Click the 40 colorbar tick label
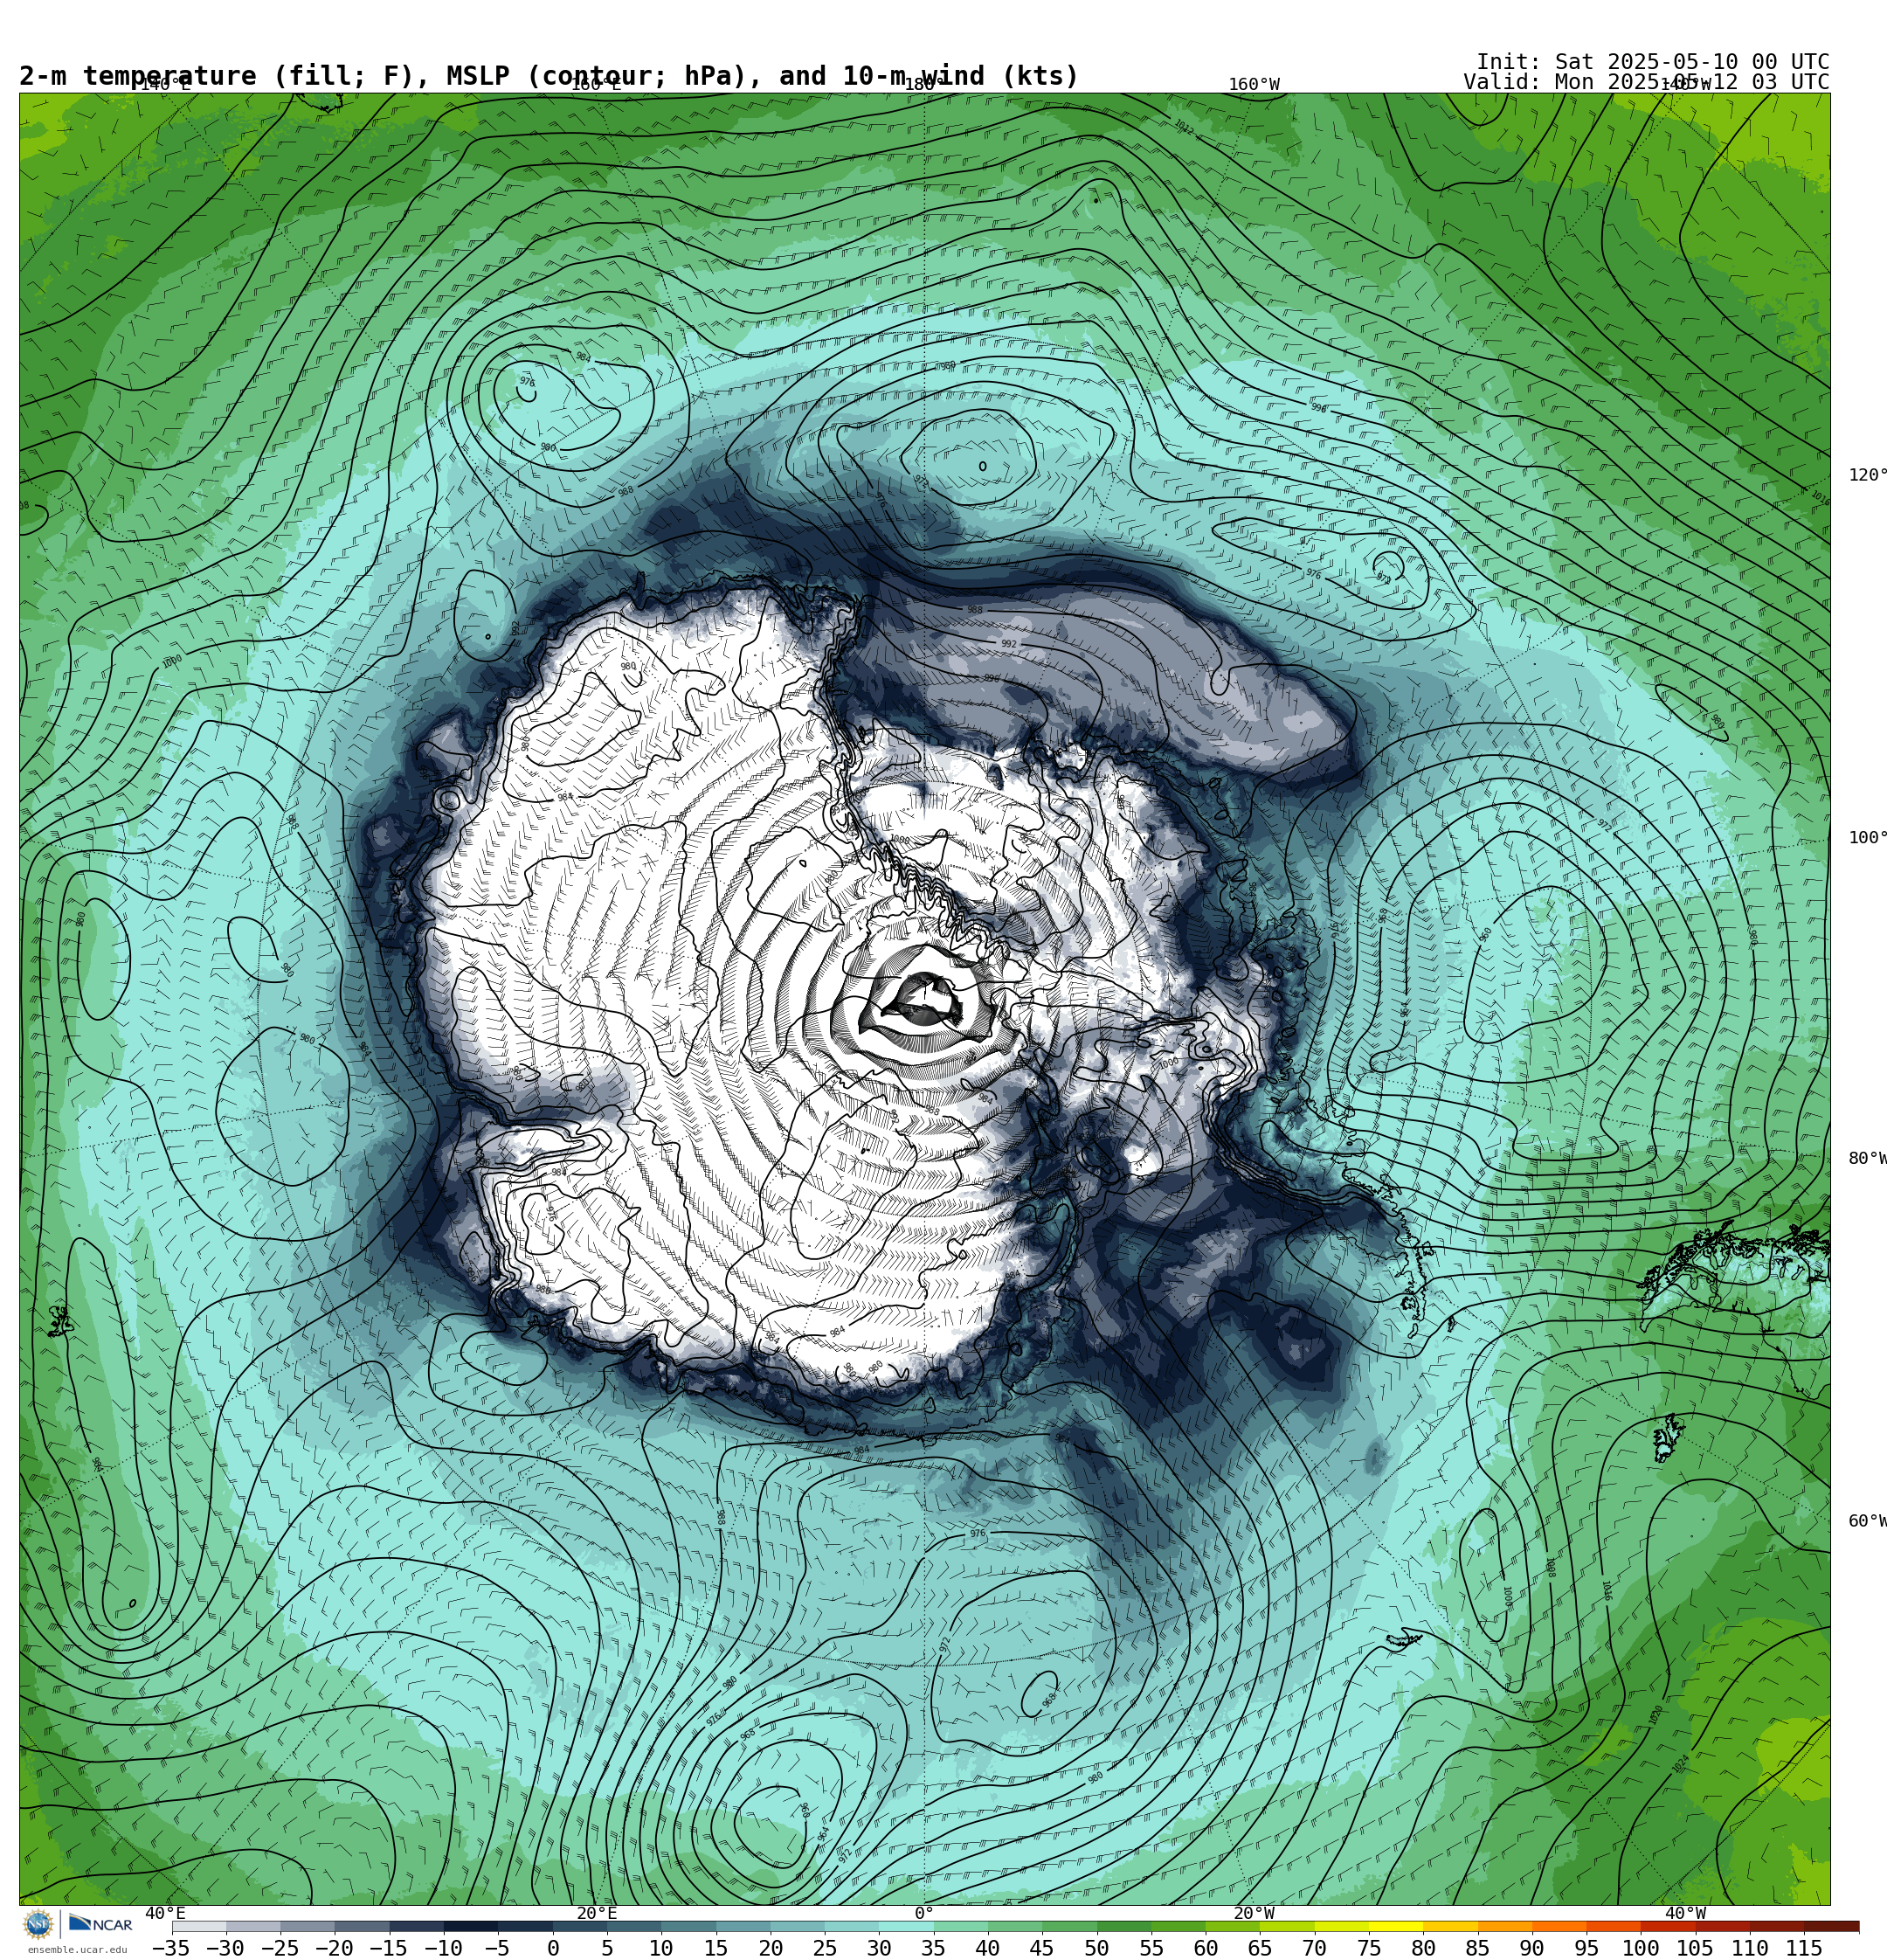The height and width of the screenshot is (1960, 1887). coord(988,1948)
